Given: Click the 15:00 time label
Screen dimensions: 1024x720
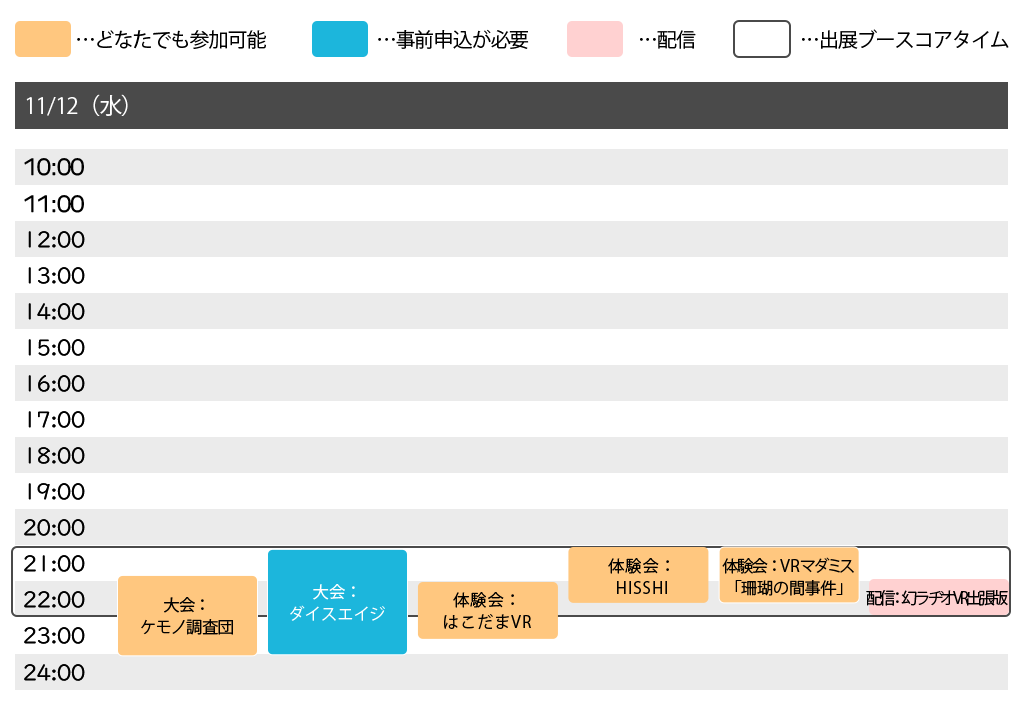Looking at the screenshot, I should (x=54, y=348).
